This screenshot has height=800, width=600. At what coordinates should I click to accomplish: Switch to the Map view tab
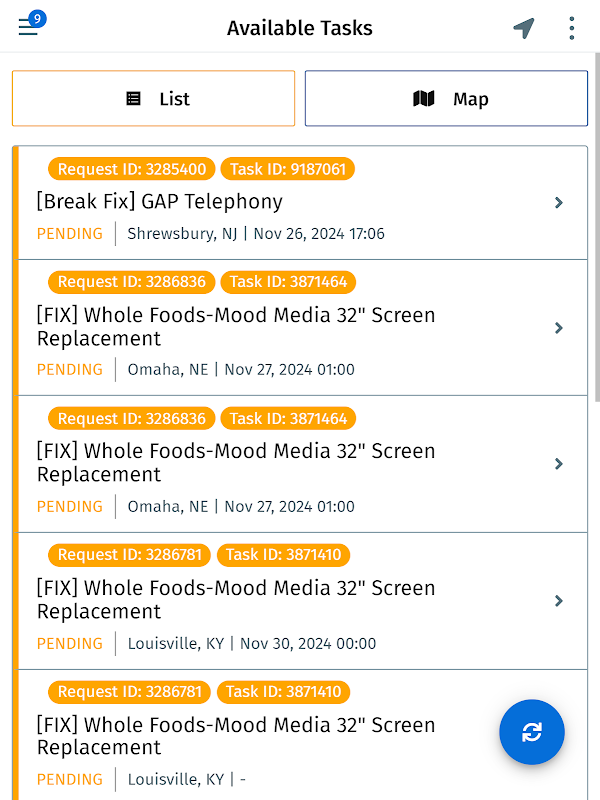pos(446,98)
